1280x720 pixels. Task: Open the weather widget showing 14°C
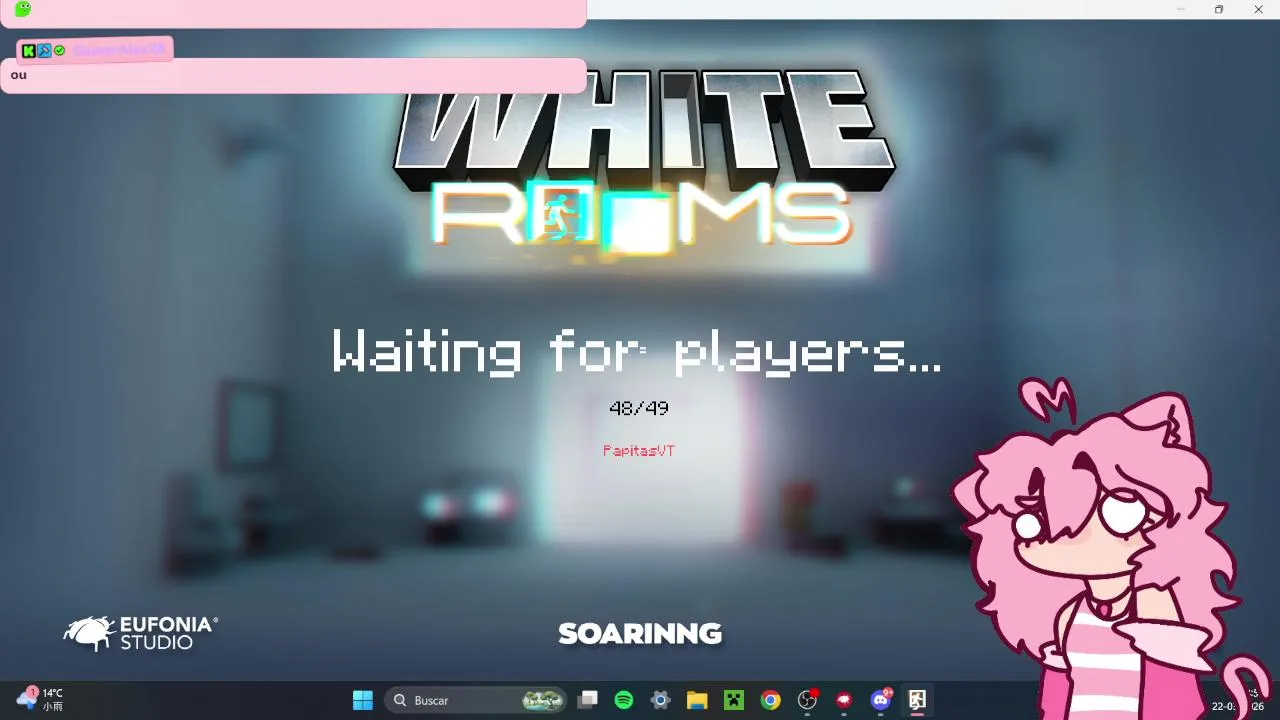[41, 699]
